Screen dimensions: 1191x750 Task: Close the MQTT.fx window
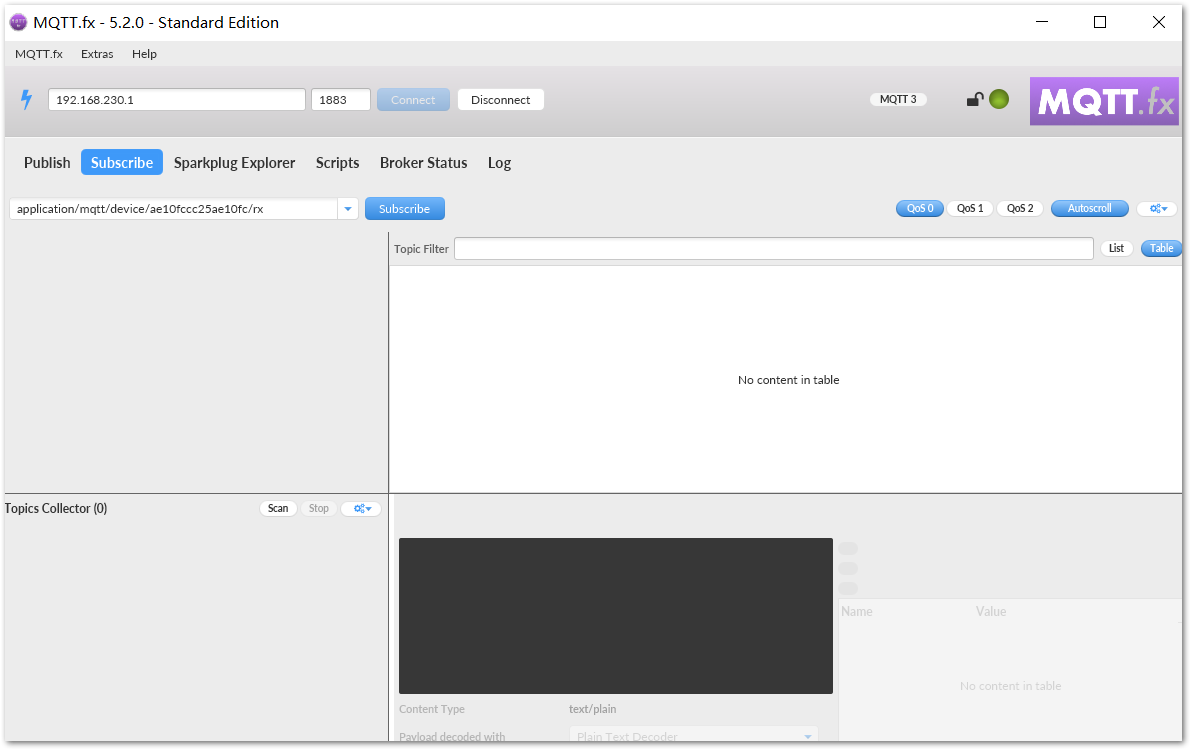pos(1158,22)
